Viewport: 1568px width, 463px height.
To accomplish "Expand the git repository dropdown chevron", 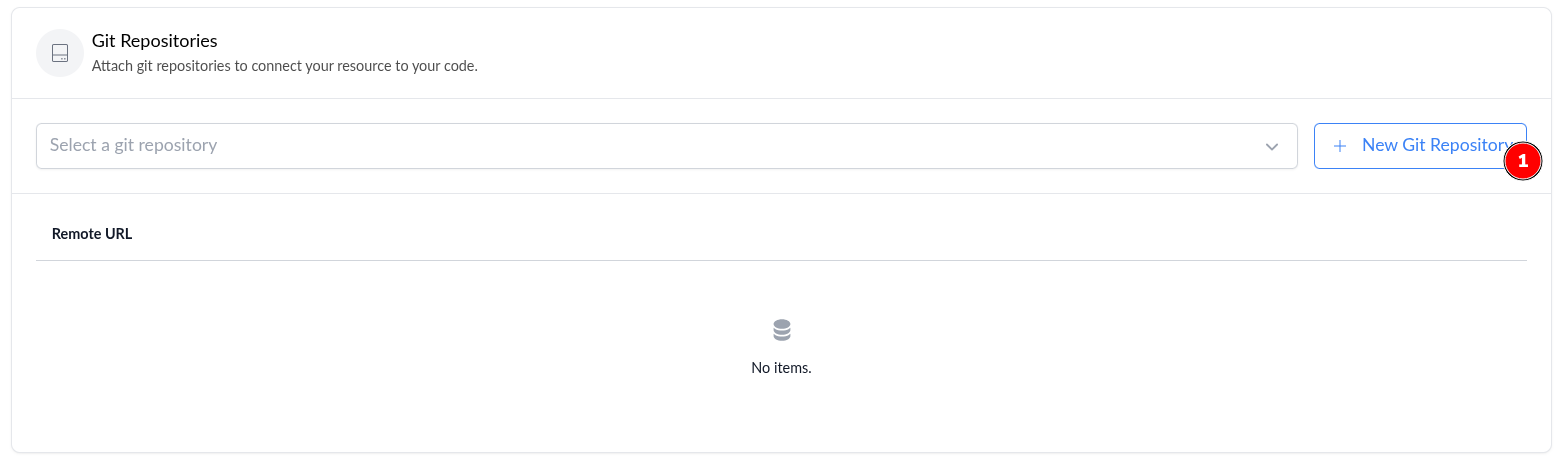I will point(1271,146).
